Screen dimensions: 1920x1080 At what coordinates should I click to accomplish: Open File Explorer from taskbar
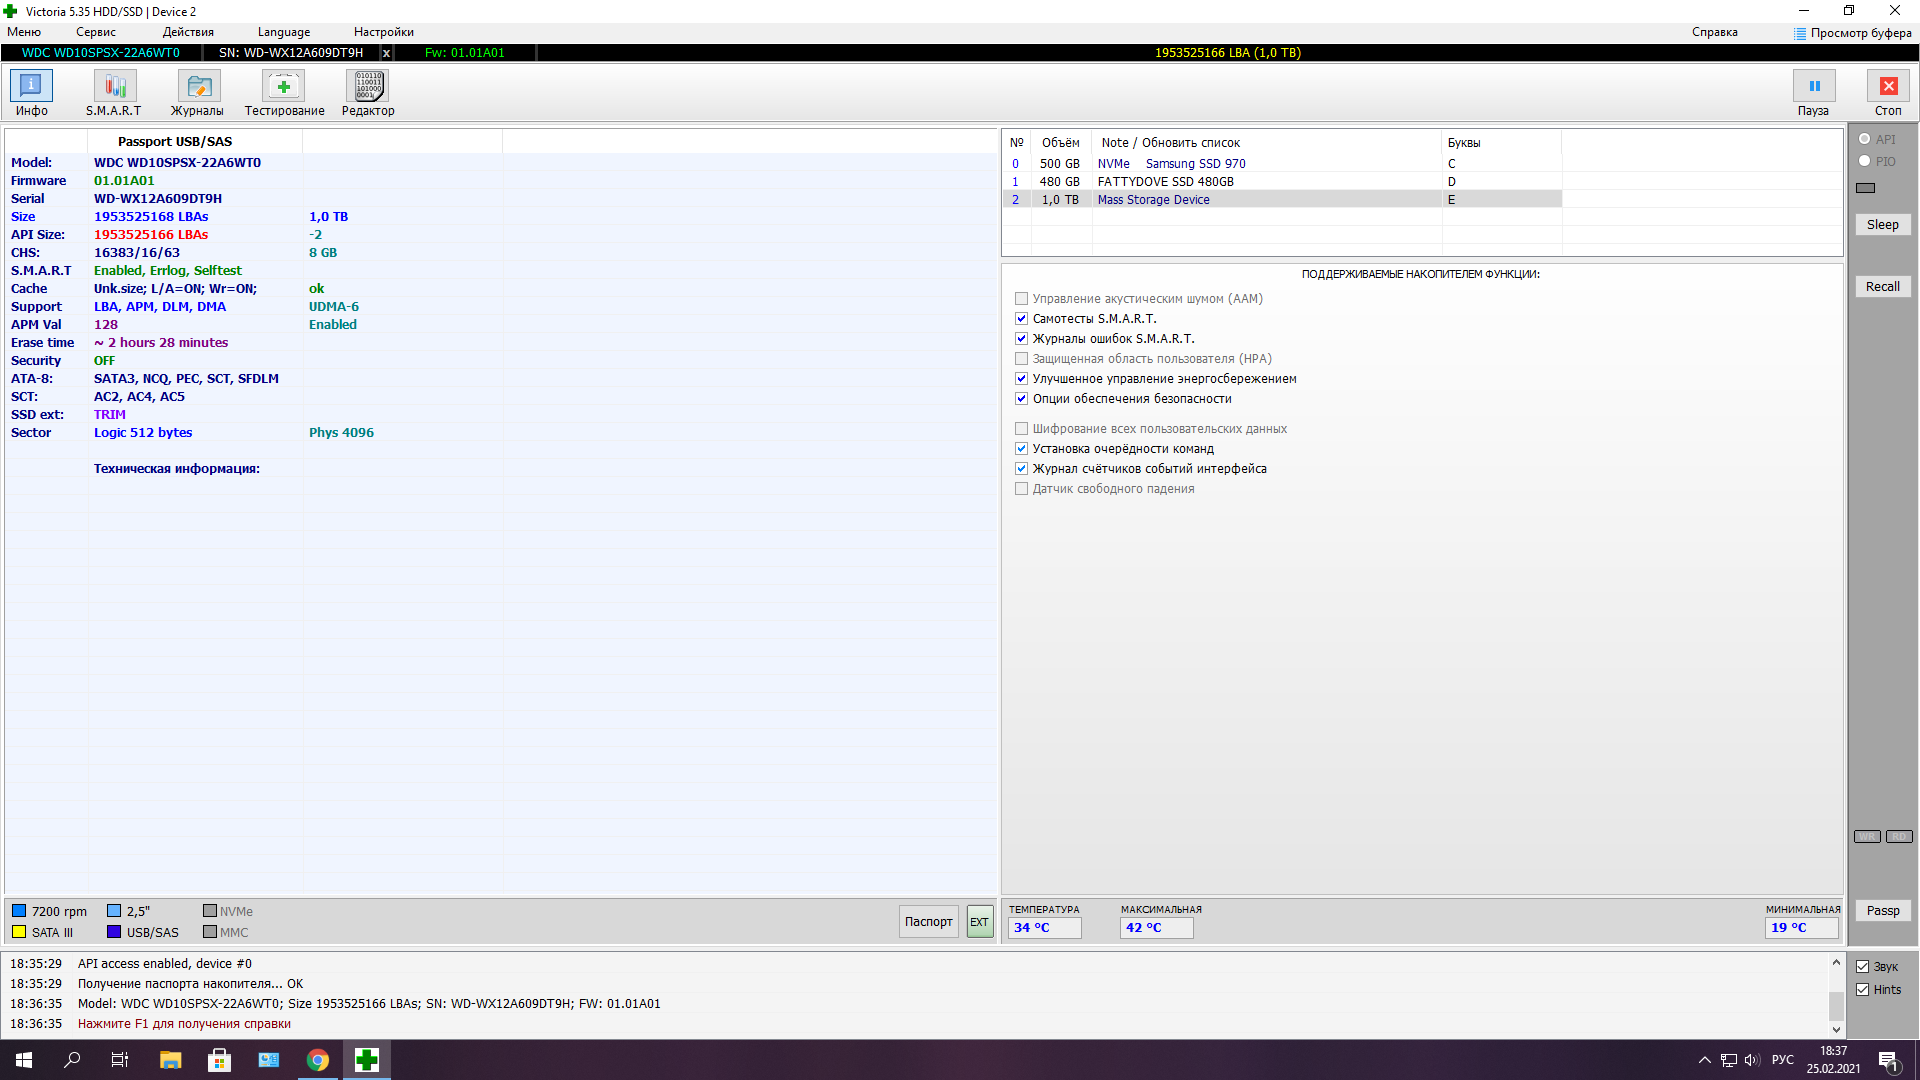point(170,1060)
